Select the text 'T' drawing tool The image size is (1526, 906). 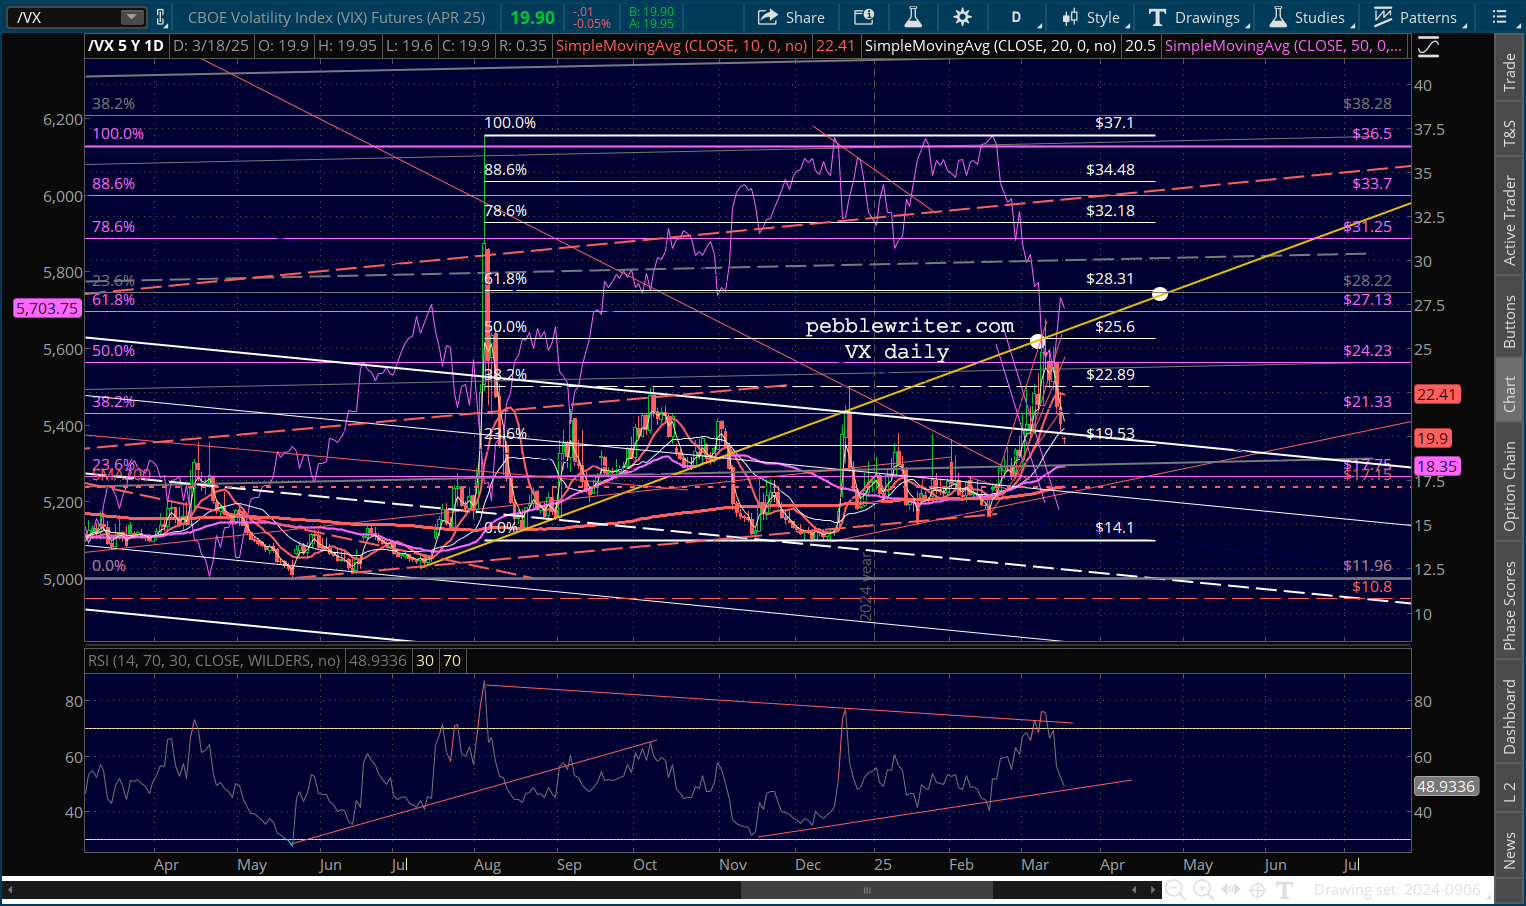(x=1285, y=890)
